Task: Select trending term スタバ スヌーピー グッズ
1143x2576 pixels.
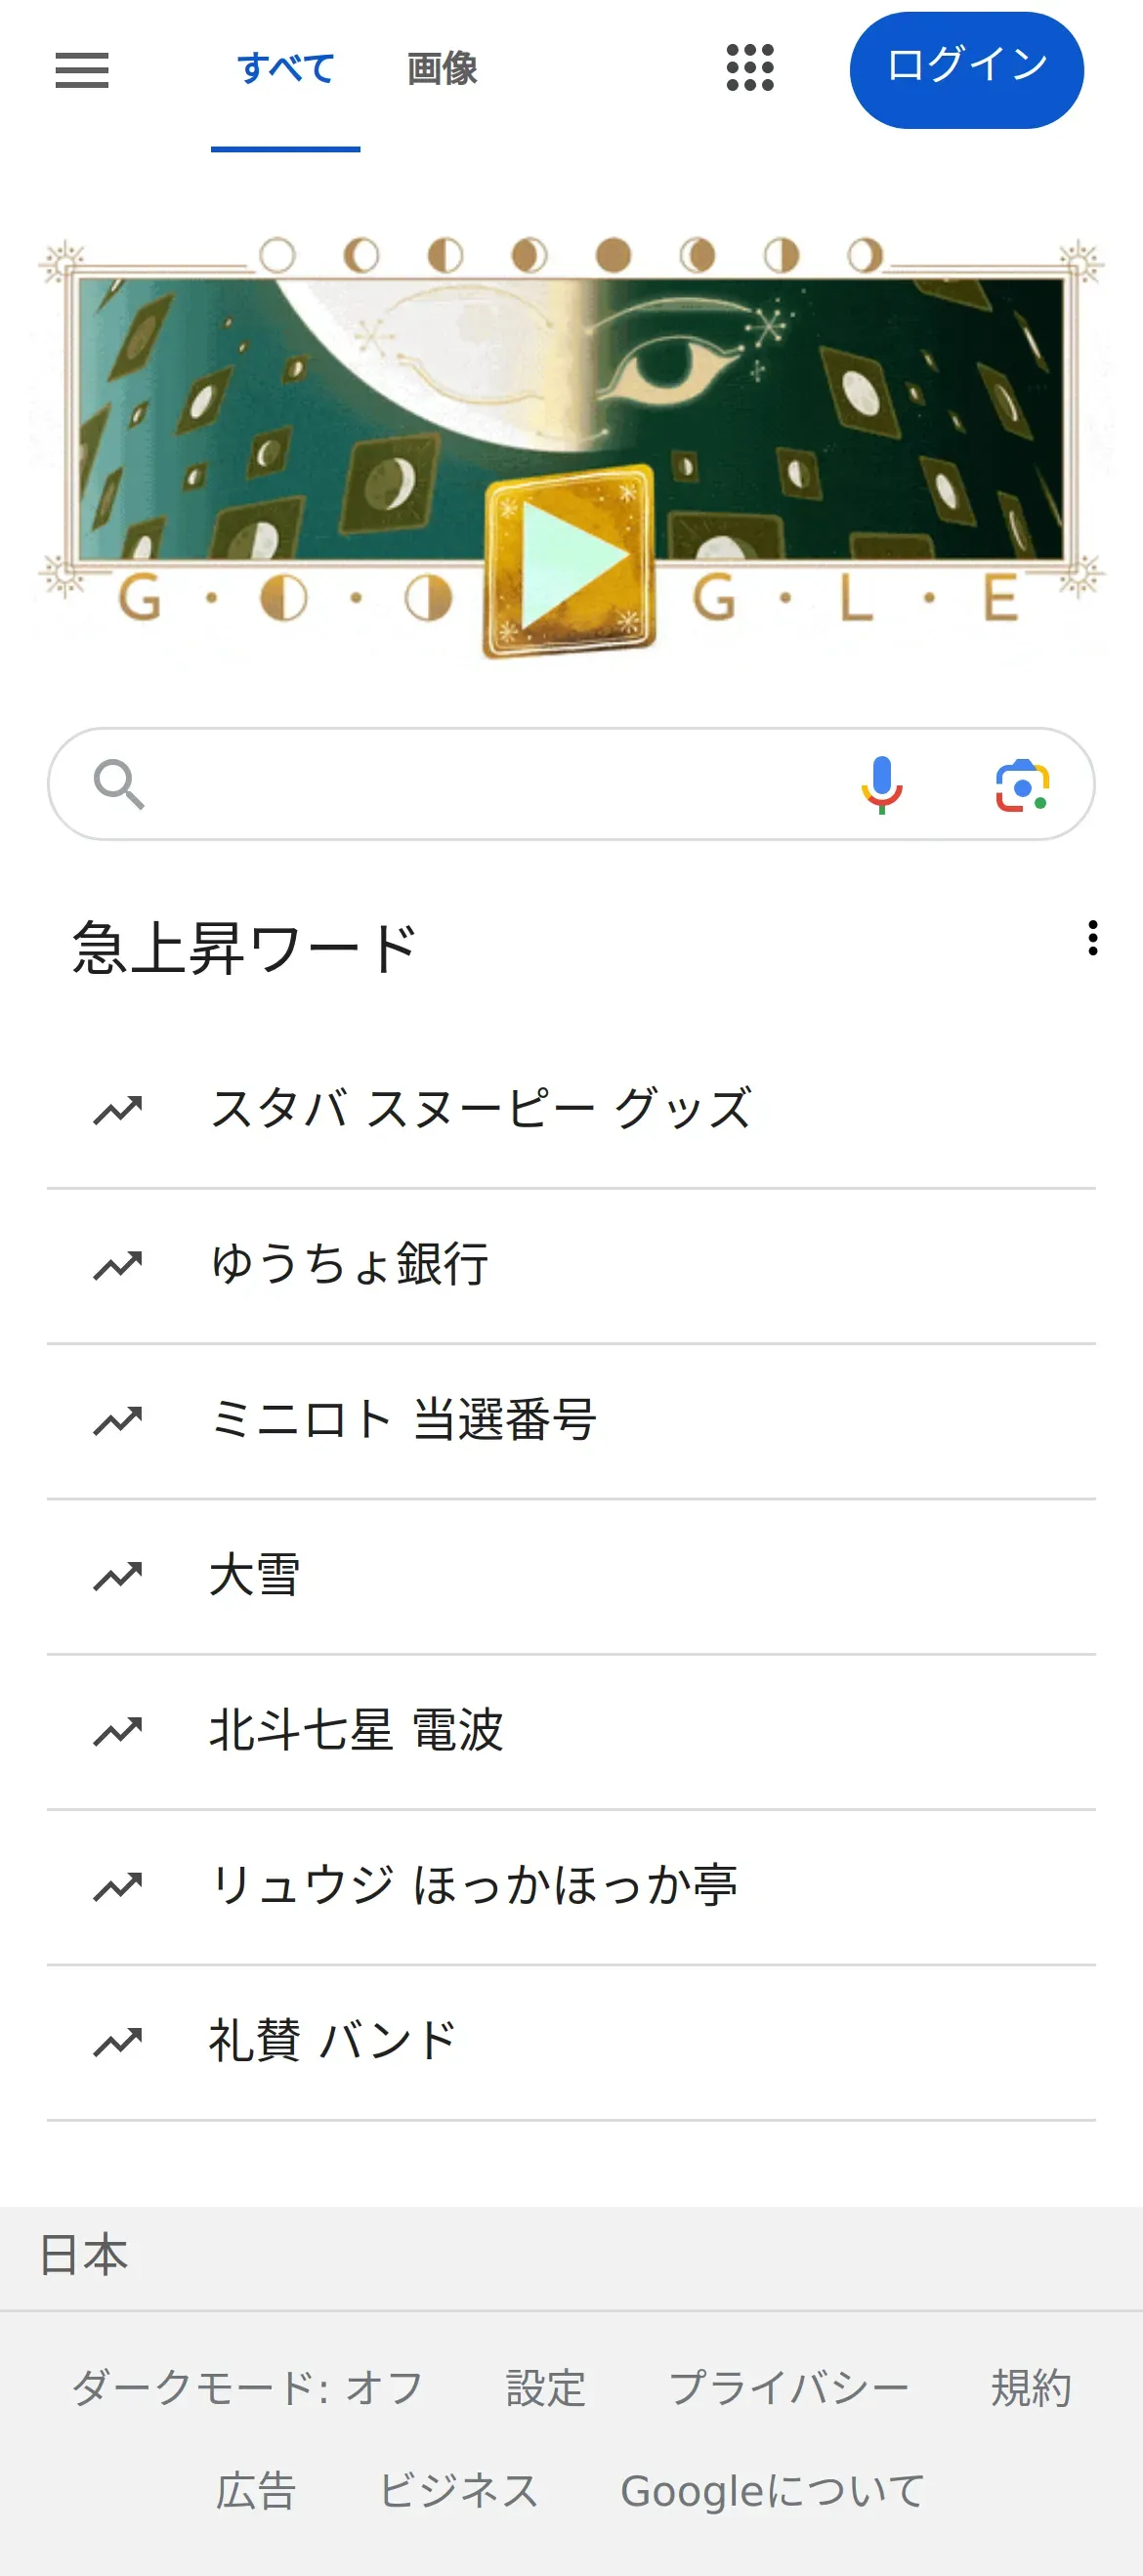Action: point(571,1111)
